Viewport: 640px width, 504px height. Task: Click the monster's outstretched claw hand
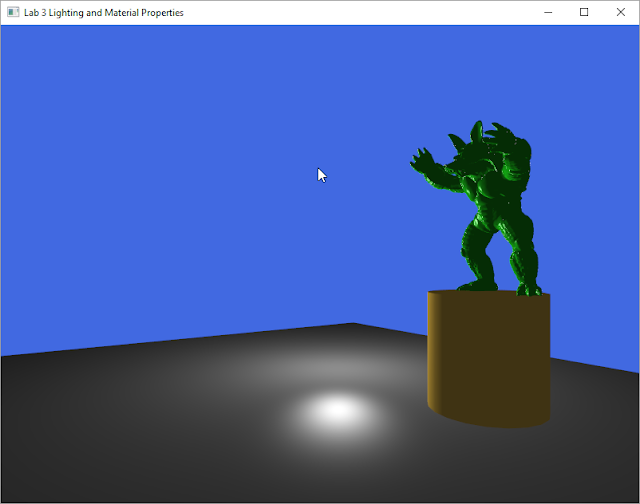coord(422,161)
